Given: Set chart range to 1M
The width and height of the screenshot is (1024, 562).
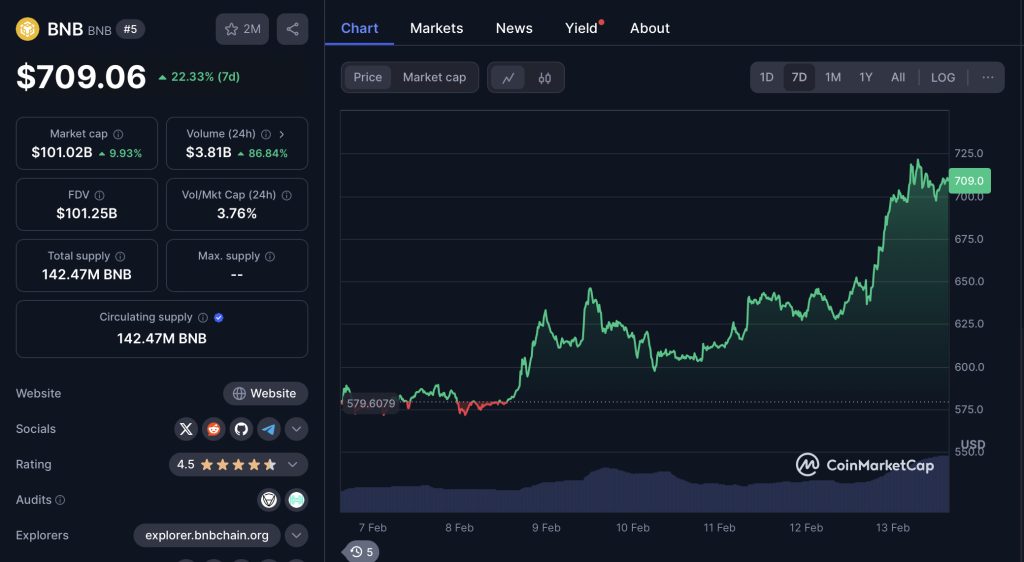Looking at the screenshot, I should [x=833, y=77].
